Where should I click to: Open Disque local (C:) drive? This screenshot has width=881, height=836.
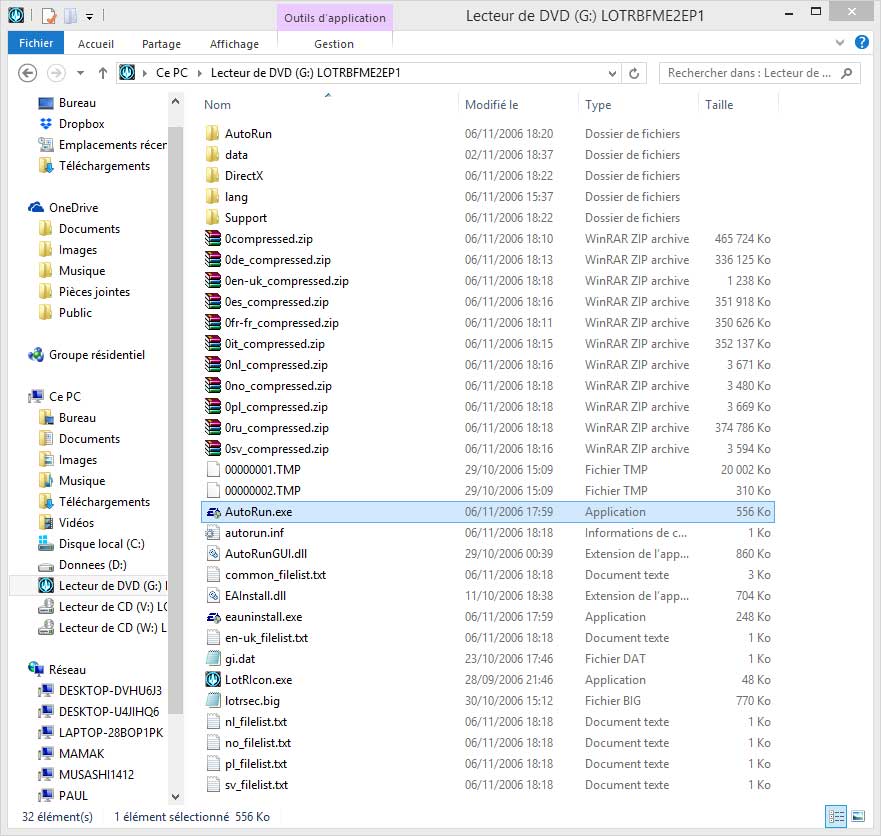click(101, 544)
